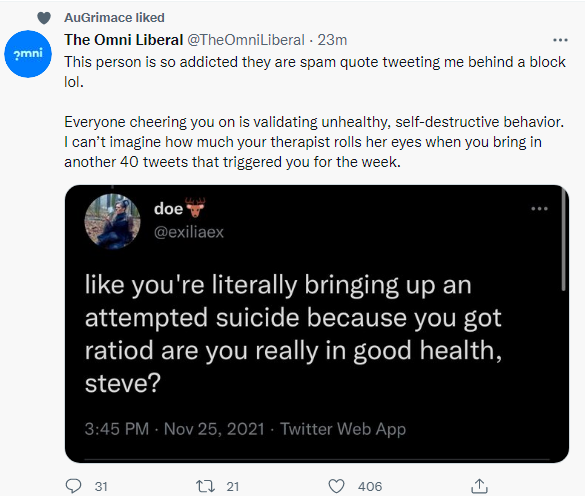Like the tweet with heart icon

(336, 486)
